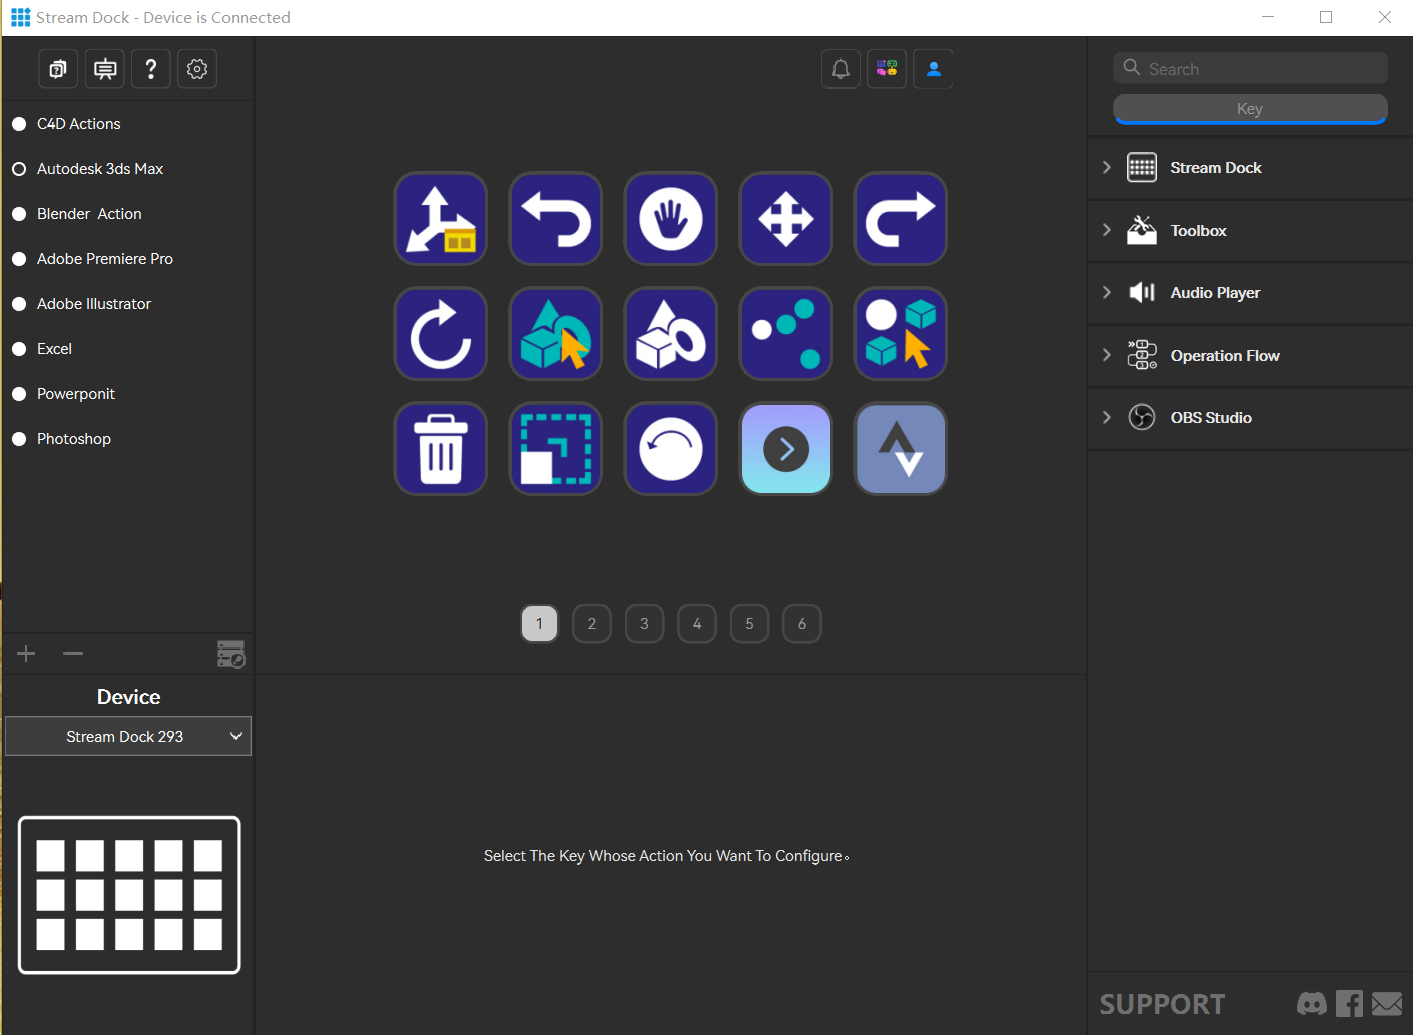Select the teal and white dots key
This screenshot has height=1035, width=1413.
[786, 334]
